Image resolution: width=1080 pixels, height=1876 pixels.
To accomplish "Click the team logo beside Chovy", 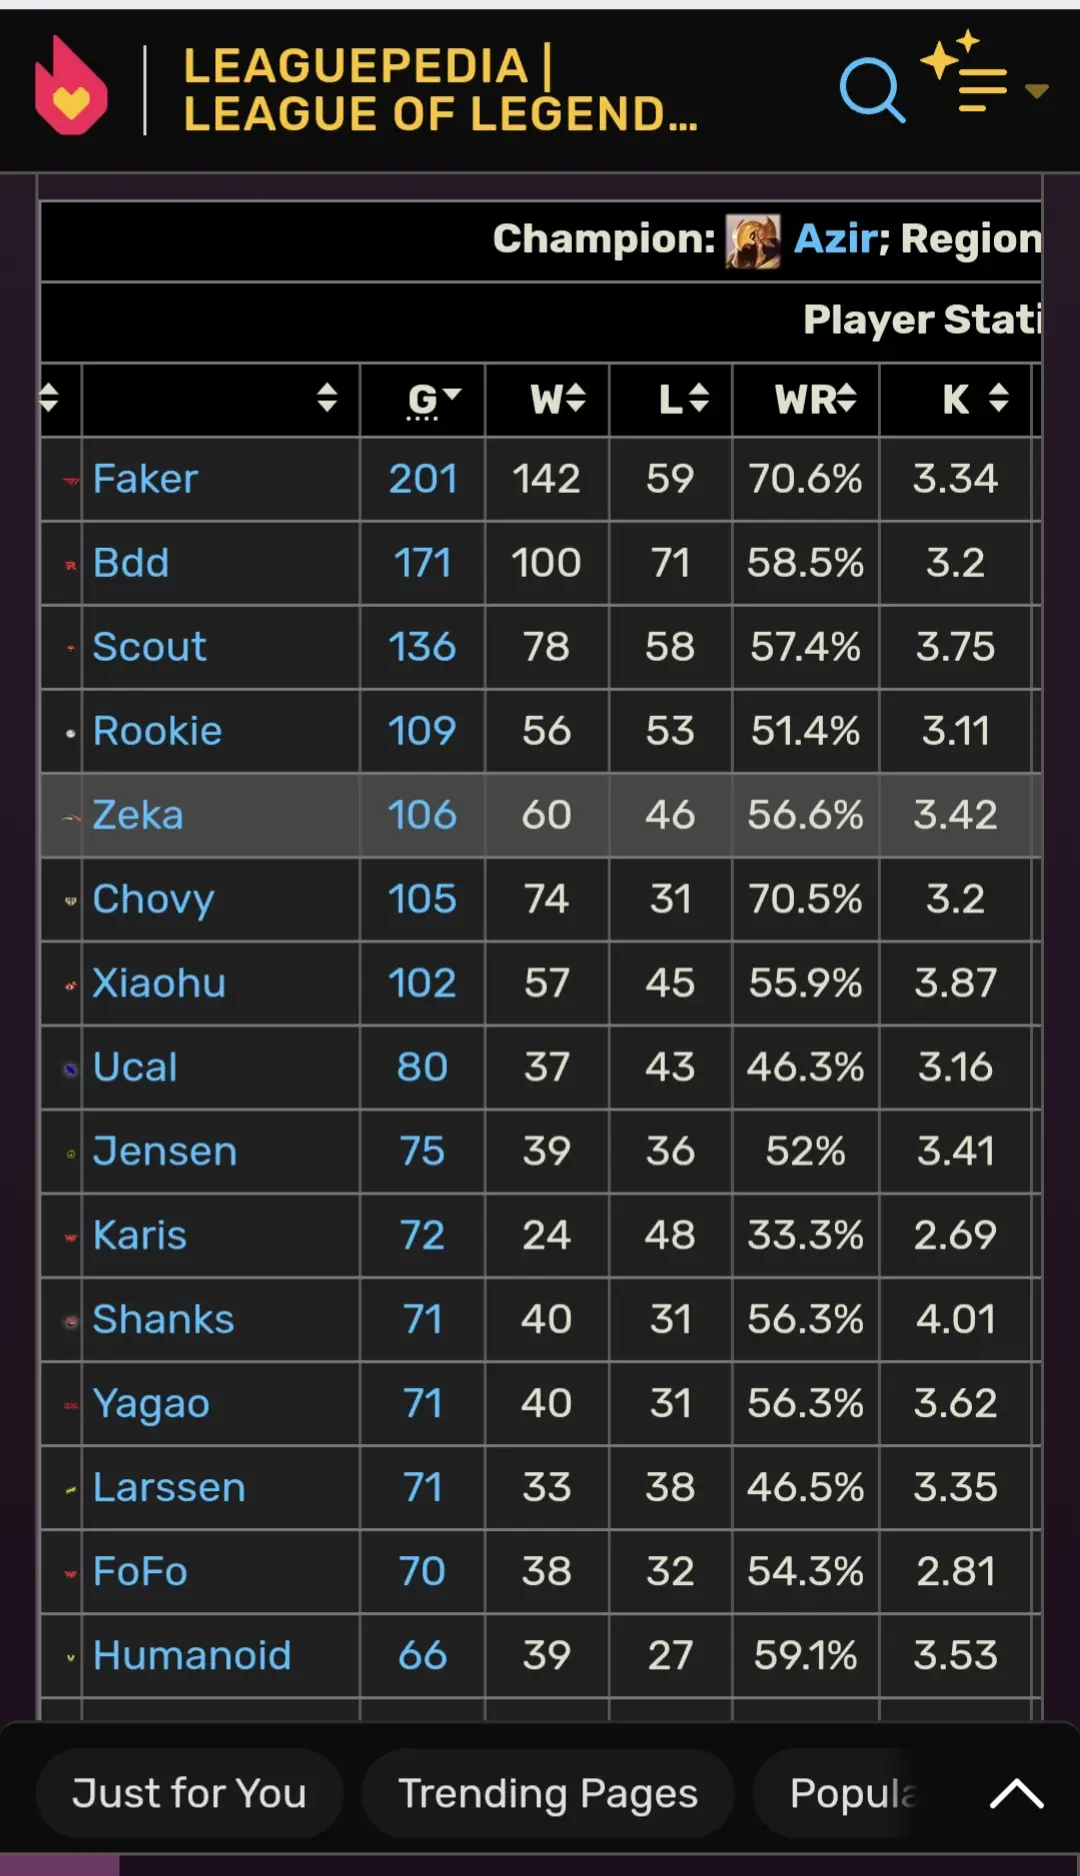I will point(71,901).
